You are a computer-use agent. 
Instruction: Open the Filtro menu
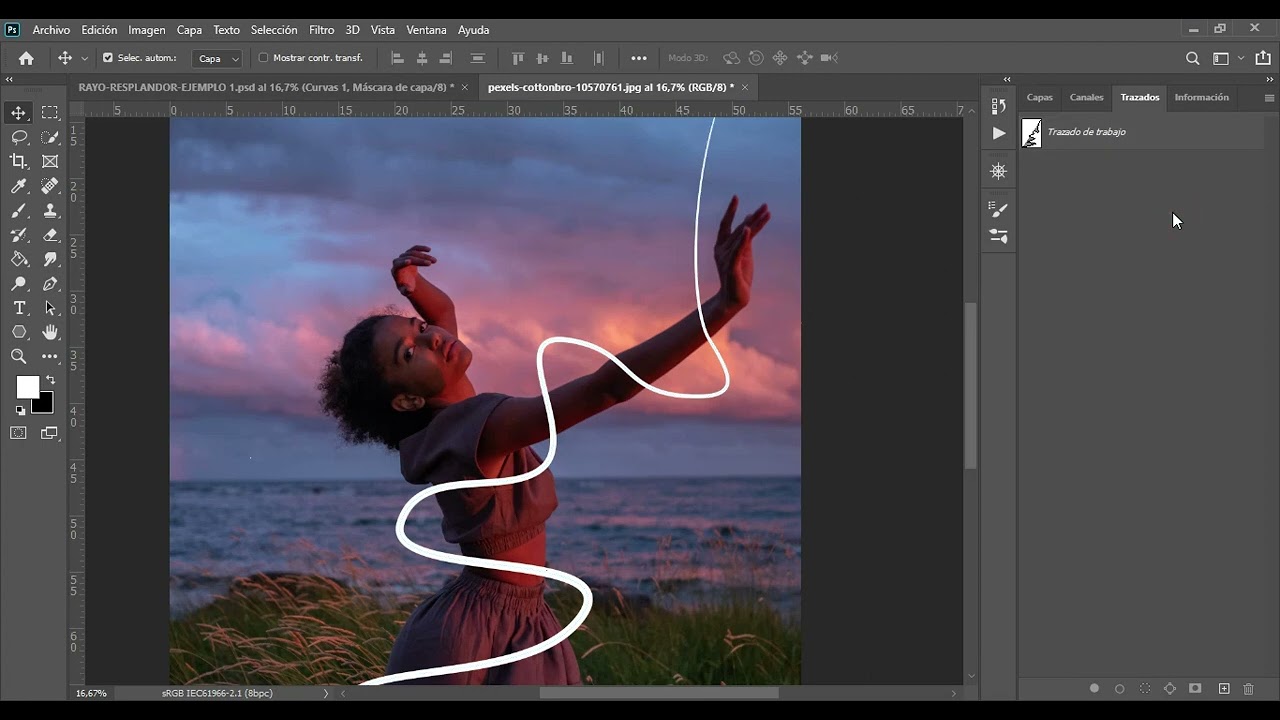click(x=322, y=30)
